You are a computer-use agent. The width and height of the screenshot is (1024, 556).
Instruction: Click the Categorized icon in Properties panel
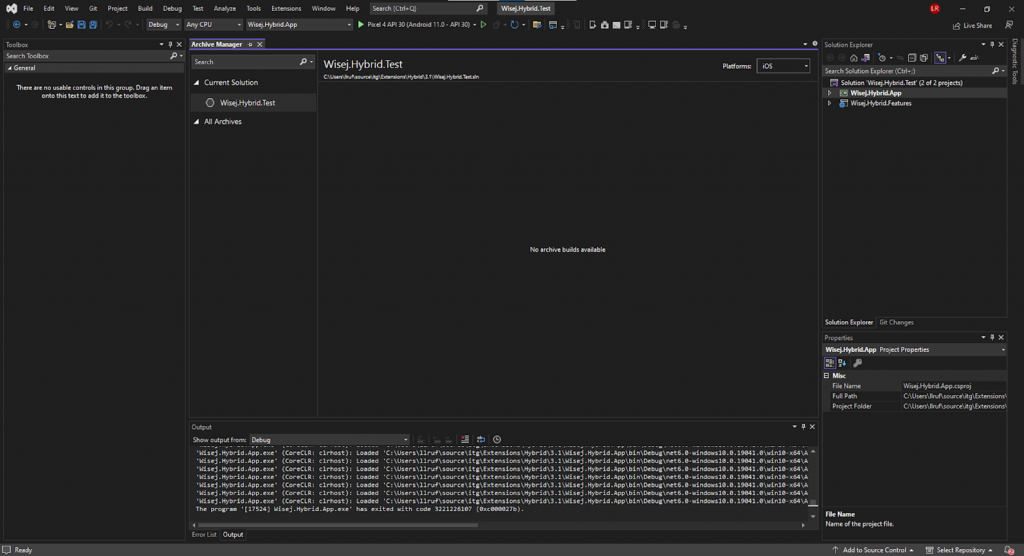(x=830, y=363)
